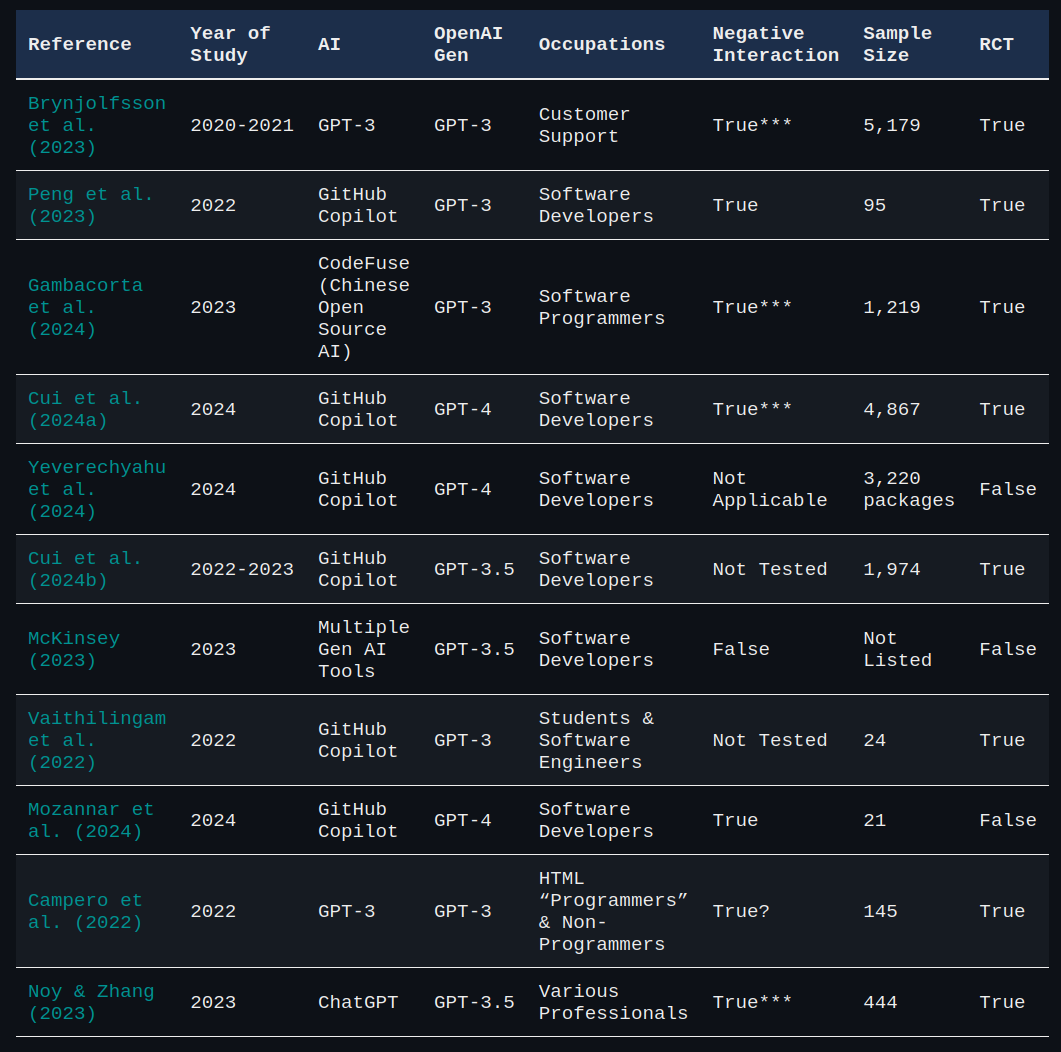Click the Negative Interaction column header
Screen dimensions: 1061x1052
coord(775,44)
